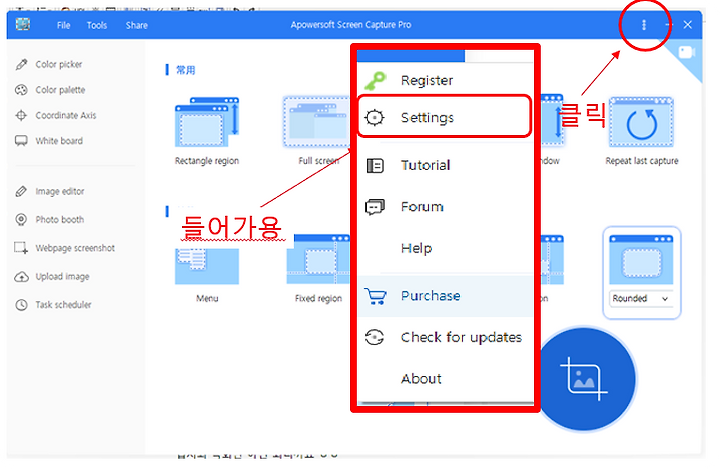The image size is (720, 469).
Task: Open Tutorial from the dropdown menu
Action: (x=445, y=165)
